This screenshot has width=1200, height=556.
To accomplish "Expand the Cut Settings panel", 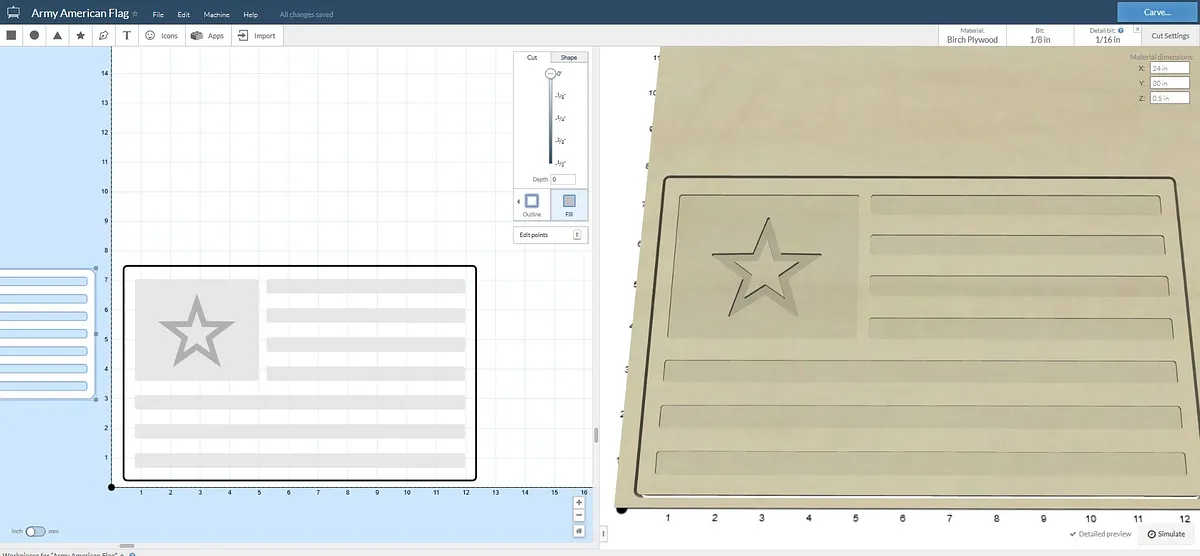I will (x=1169, y=35).
